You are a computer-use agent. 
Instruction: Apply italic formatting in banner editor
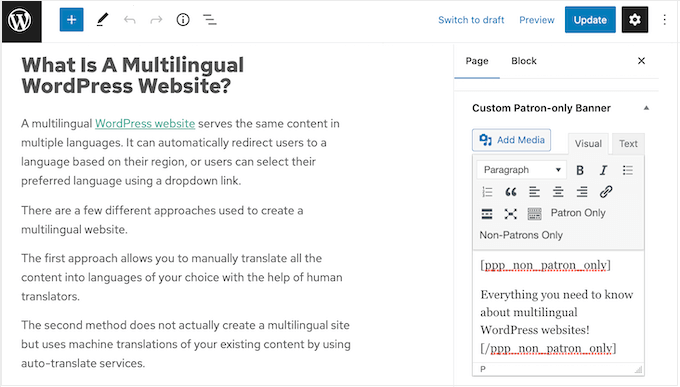click(604, 170)
